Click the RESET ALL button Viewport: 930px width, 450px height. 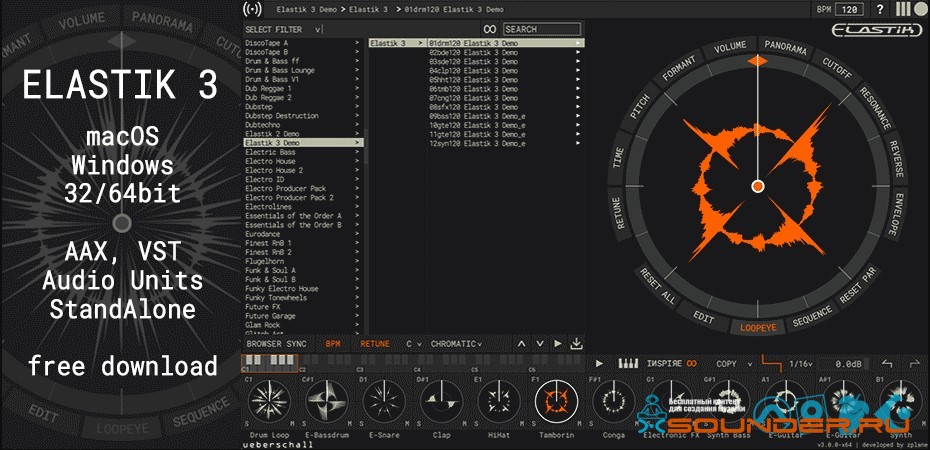(657, 288)
